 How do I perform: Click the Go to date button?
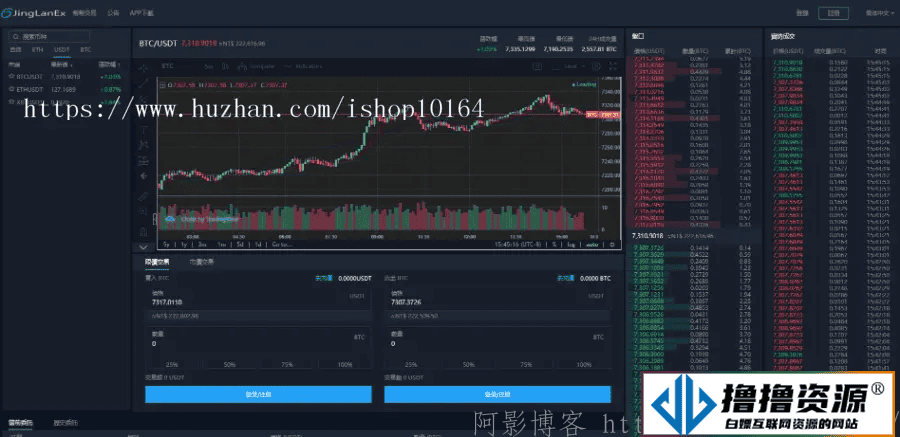click(x=282, y=244)
